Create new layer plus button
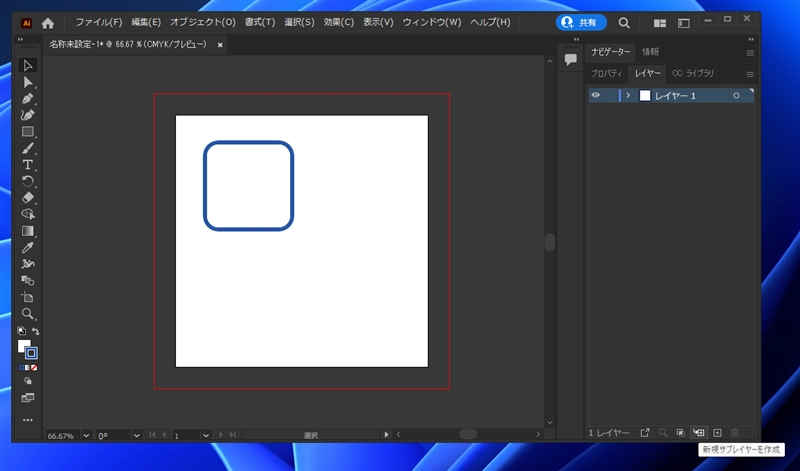 [x=717, y=433]
